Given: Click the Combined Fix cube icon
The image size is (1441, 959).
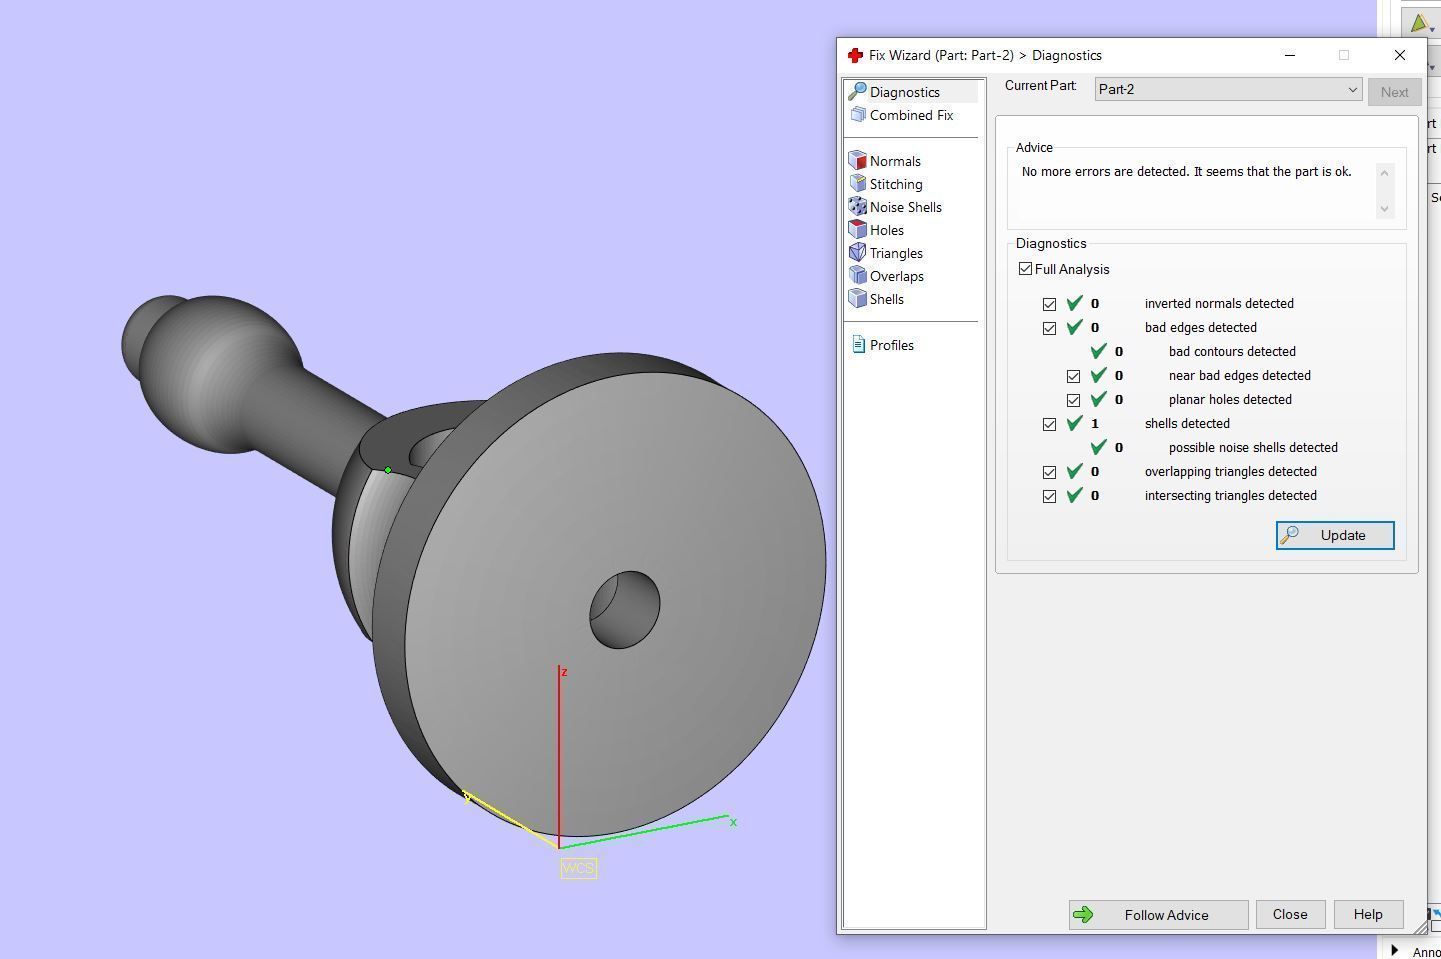Looking at the screenshot, I should pos(857,115).
